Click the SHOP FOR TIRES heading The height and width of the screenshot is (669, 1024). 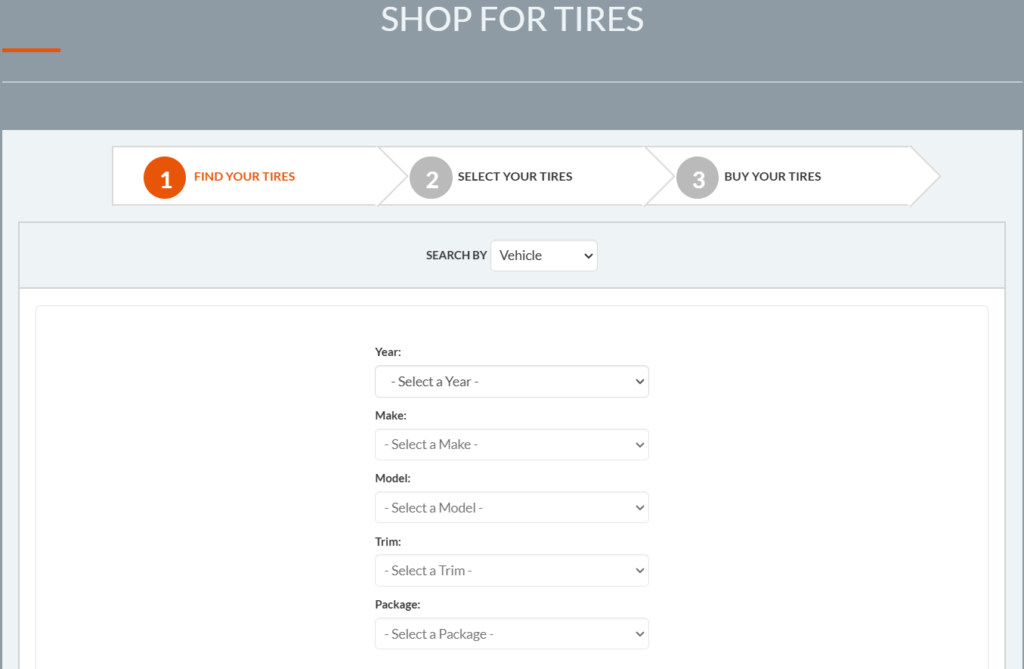point(512,19)
